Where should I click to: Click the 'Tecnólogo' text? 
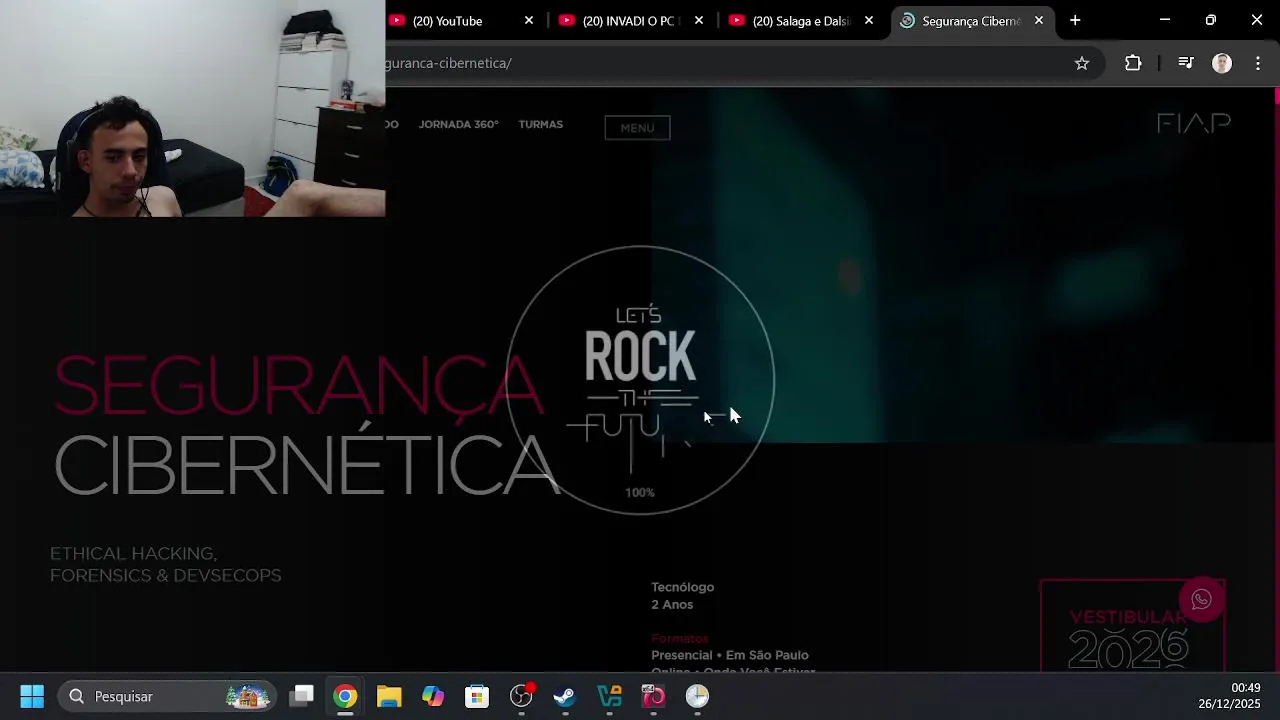683,587
